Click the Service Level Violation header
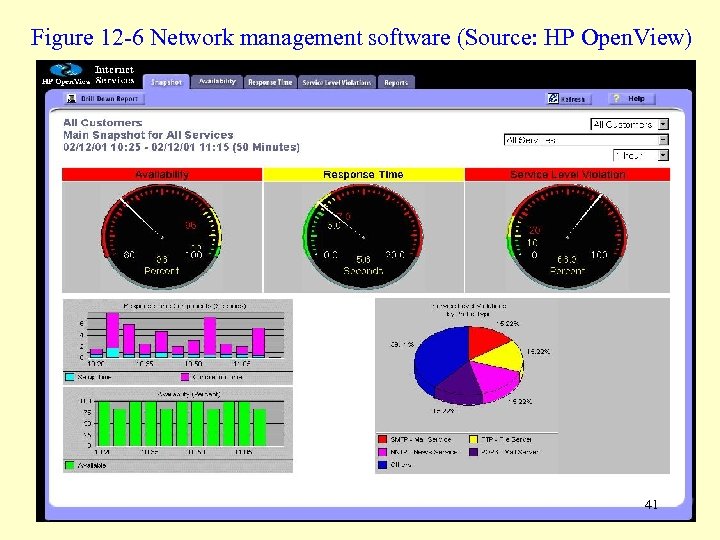 (x=568, y=174)
